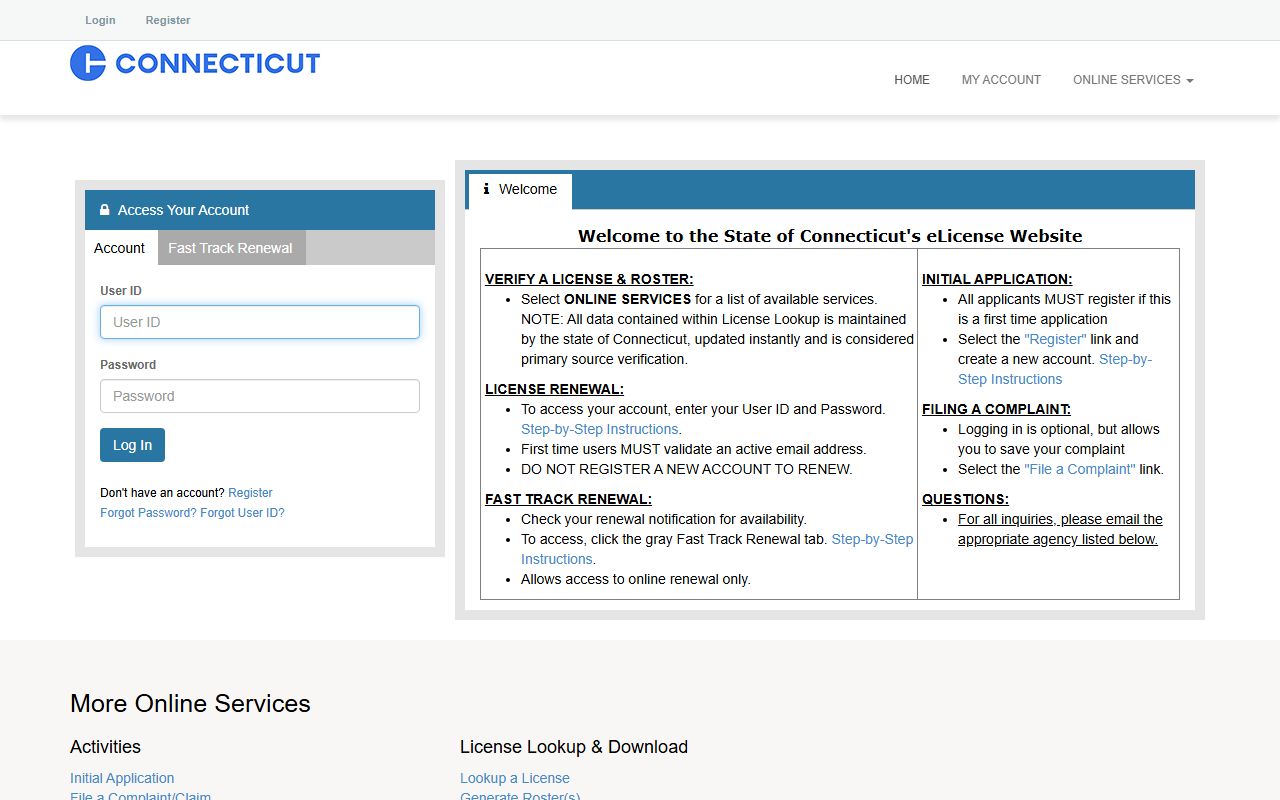Click the More Online Services heading
The width and height of the screenshot is (1280, 800).
190,703
